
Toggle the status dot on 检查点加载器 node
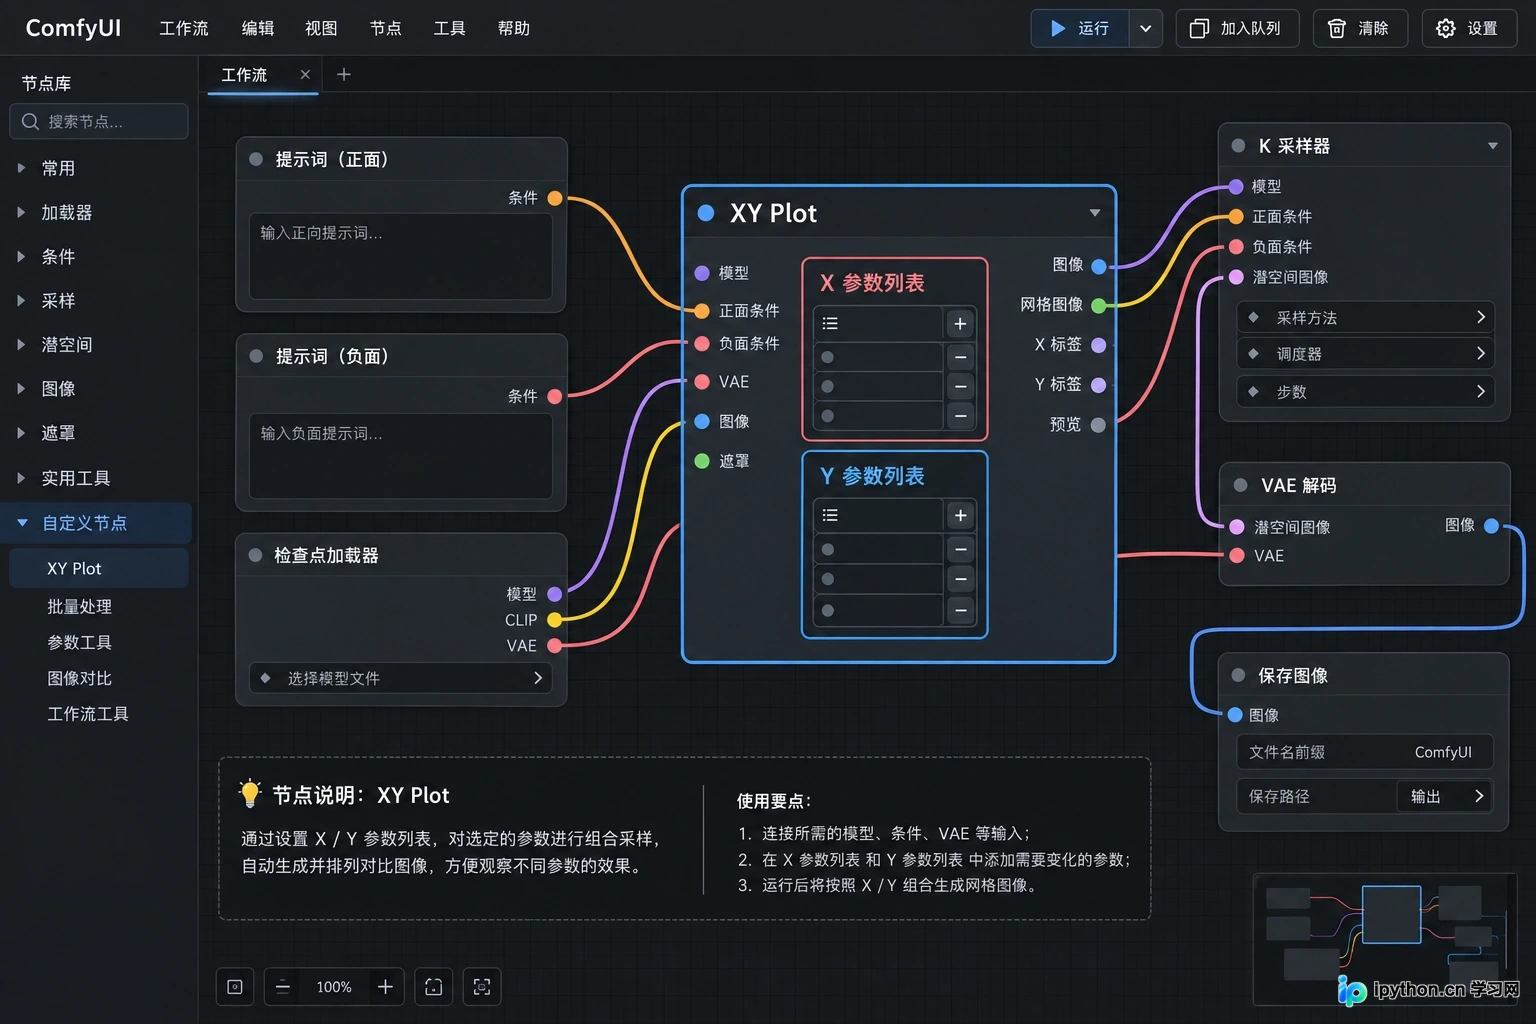coord(255,555)
